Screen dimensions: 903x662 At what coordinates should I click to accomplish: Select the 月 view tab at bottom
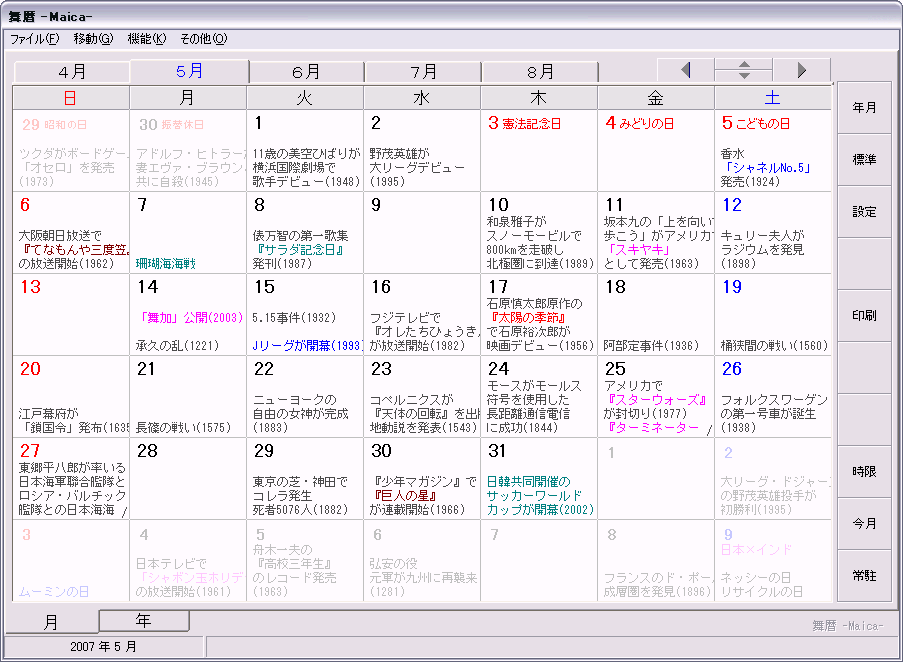coord(51,622)
